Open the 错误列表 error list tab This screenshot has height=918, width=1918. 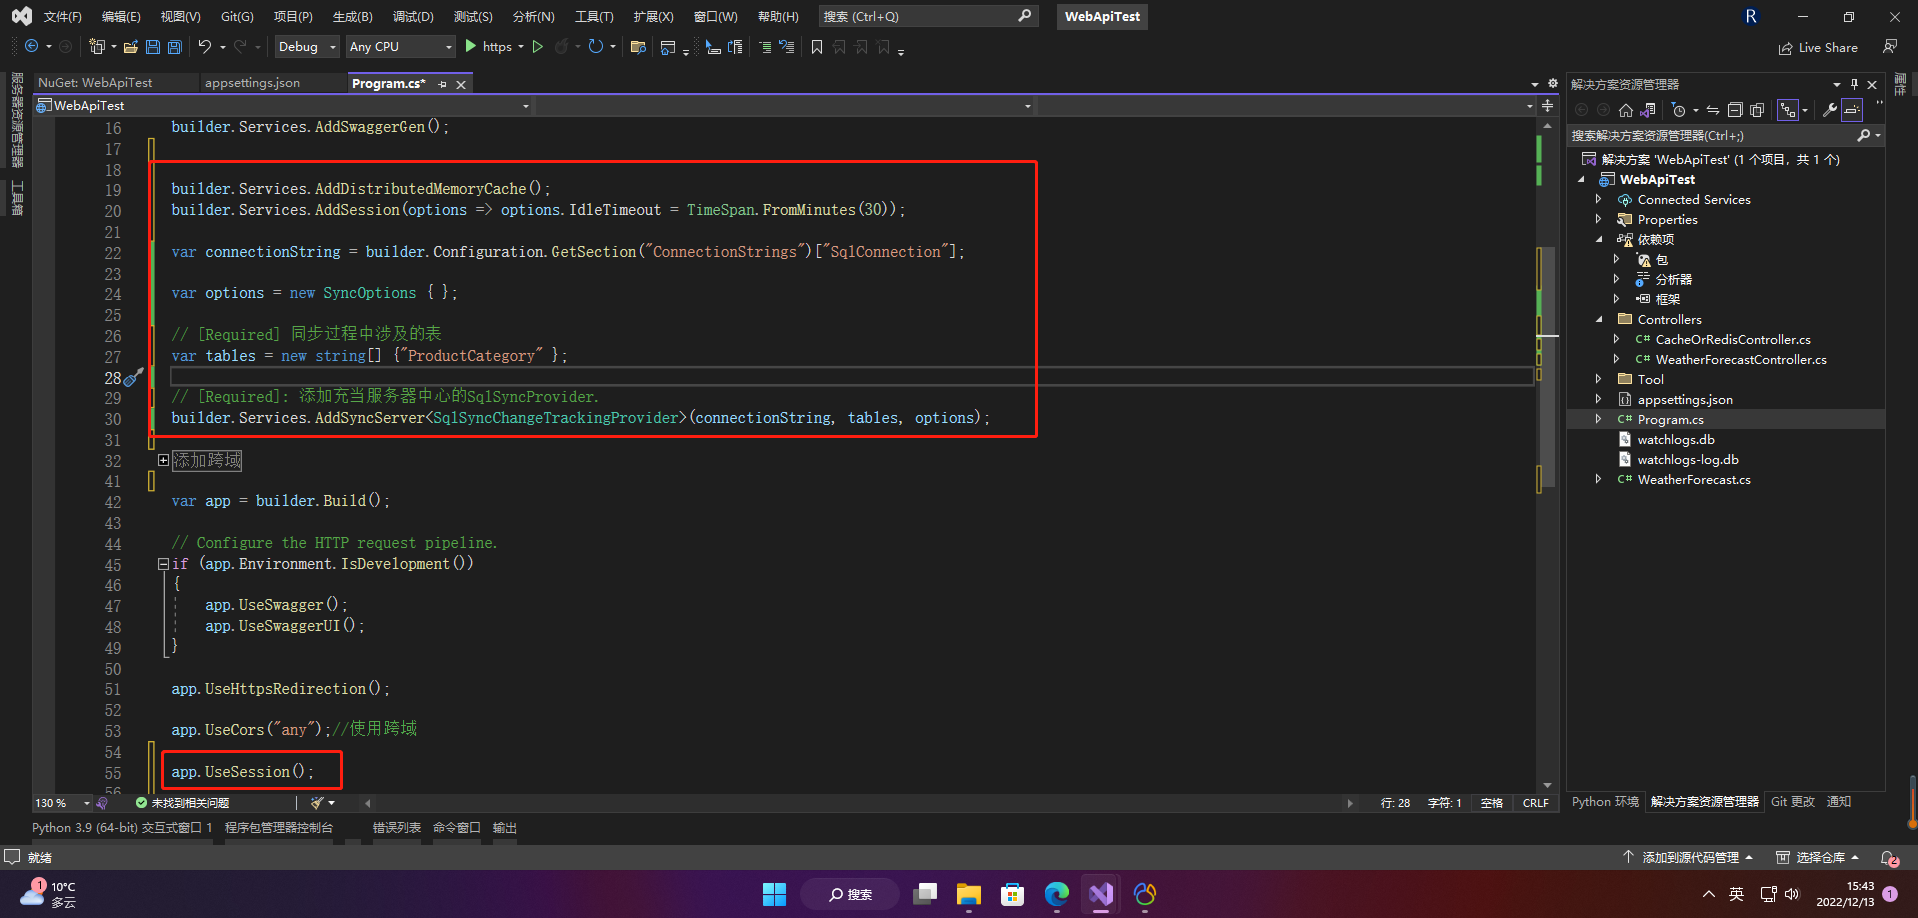tap(397, 828)
